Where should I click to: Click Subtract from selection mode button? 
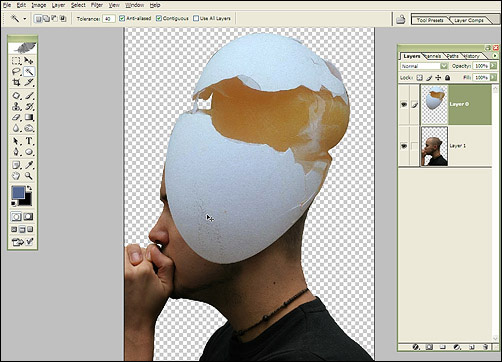click(x=54, y=19)
